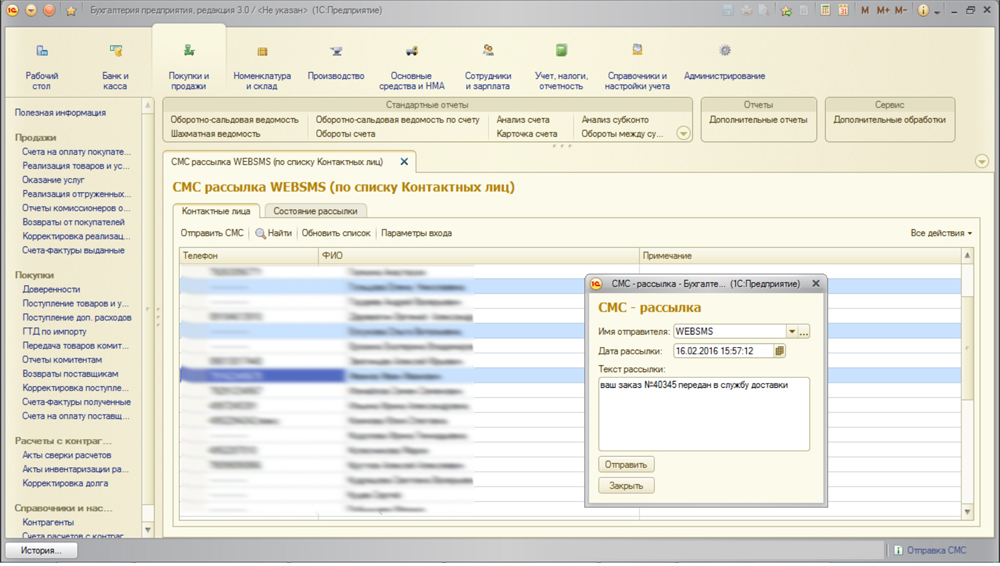Viewport: 1000px width, 566px height.
Task: Click the Найти magnifier button
Action: coord(274,233)
